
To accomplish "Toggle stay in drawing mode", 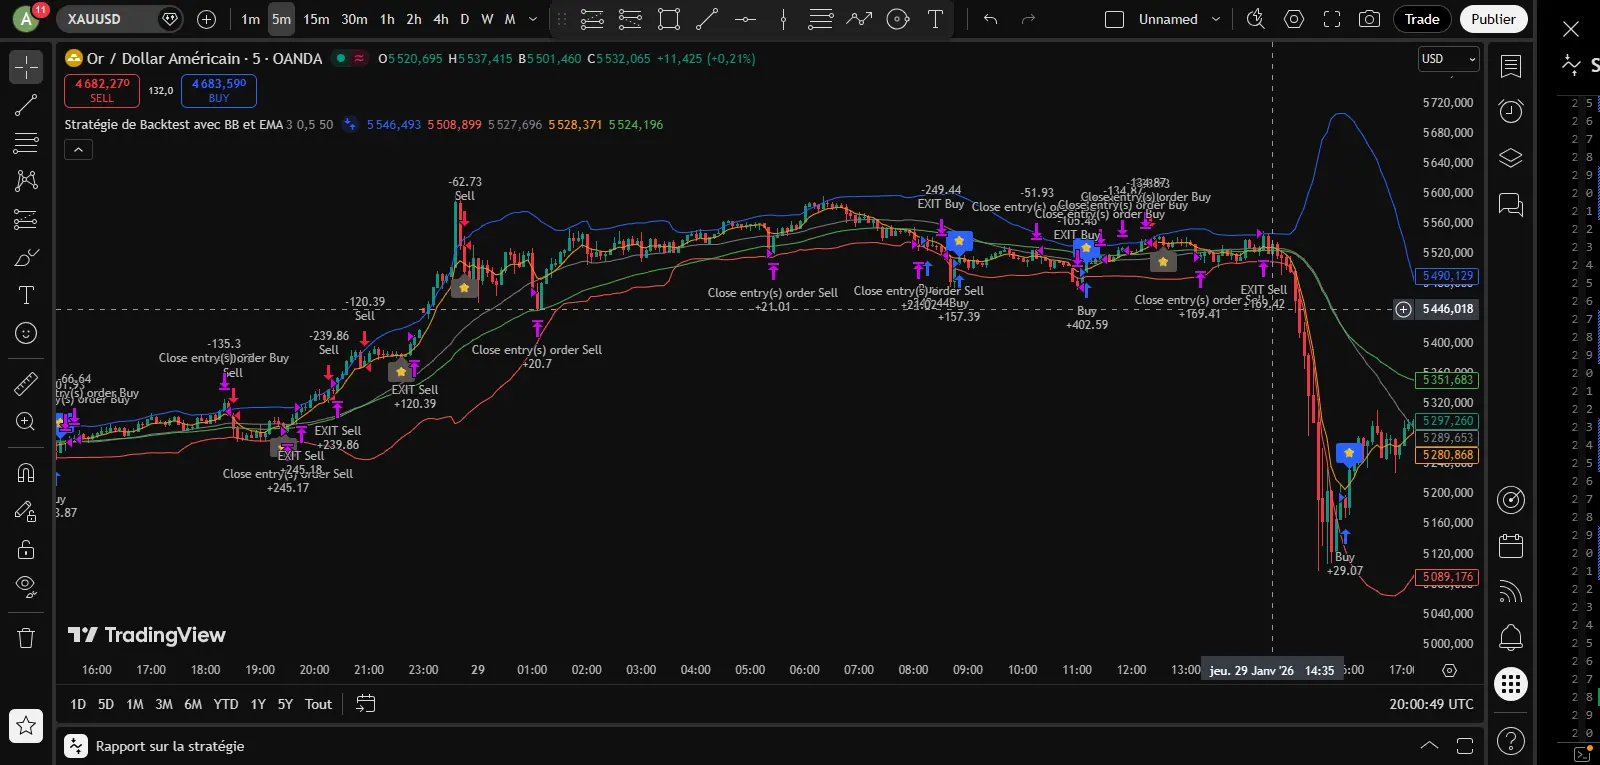I will click(26, 511).
